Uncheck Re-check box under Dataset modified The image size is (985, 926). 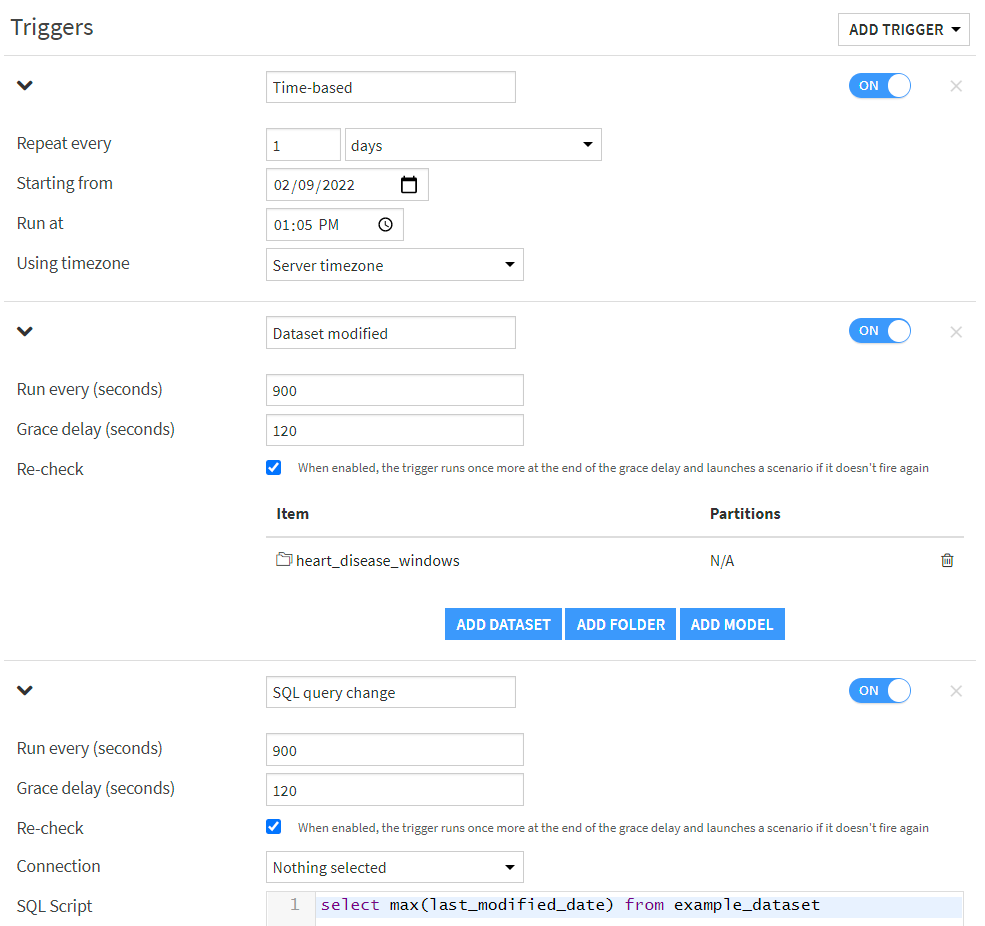click(273, 467)
